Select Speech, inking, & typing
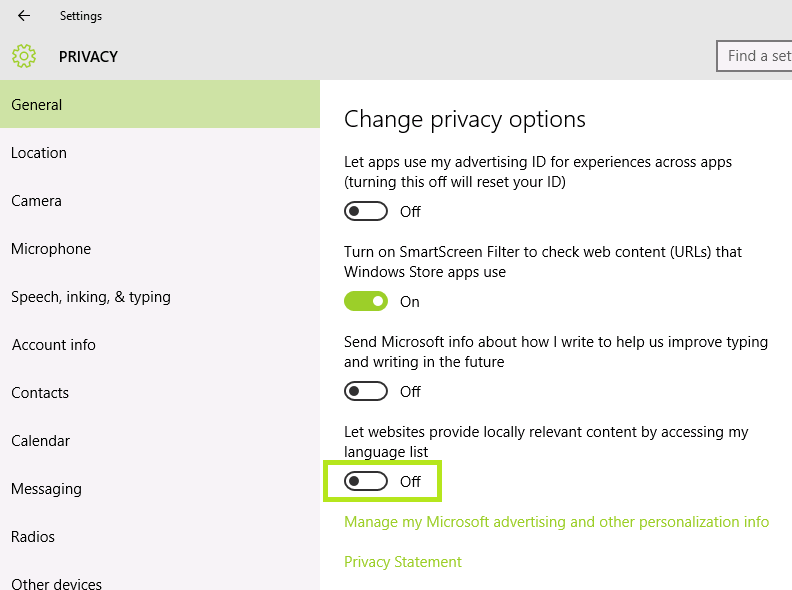Viewport: 792px width, 590px height. coord(91,297)
